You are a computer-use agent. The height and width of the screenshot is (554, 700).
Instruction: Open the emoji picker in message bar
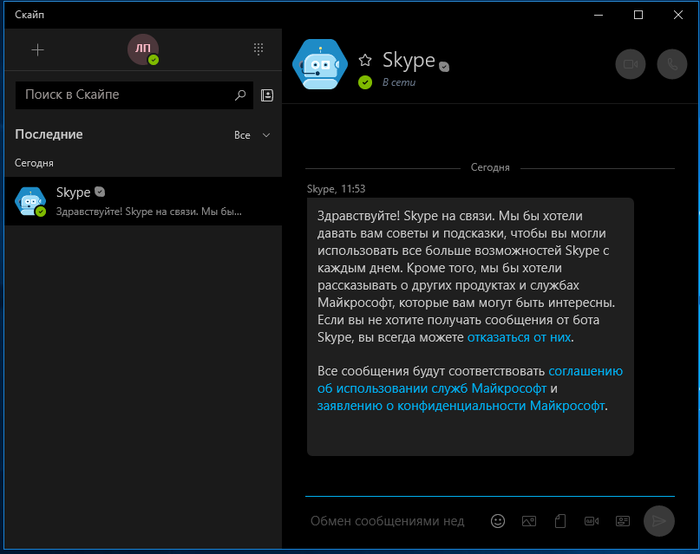[x=498, y=521]
